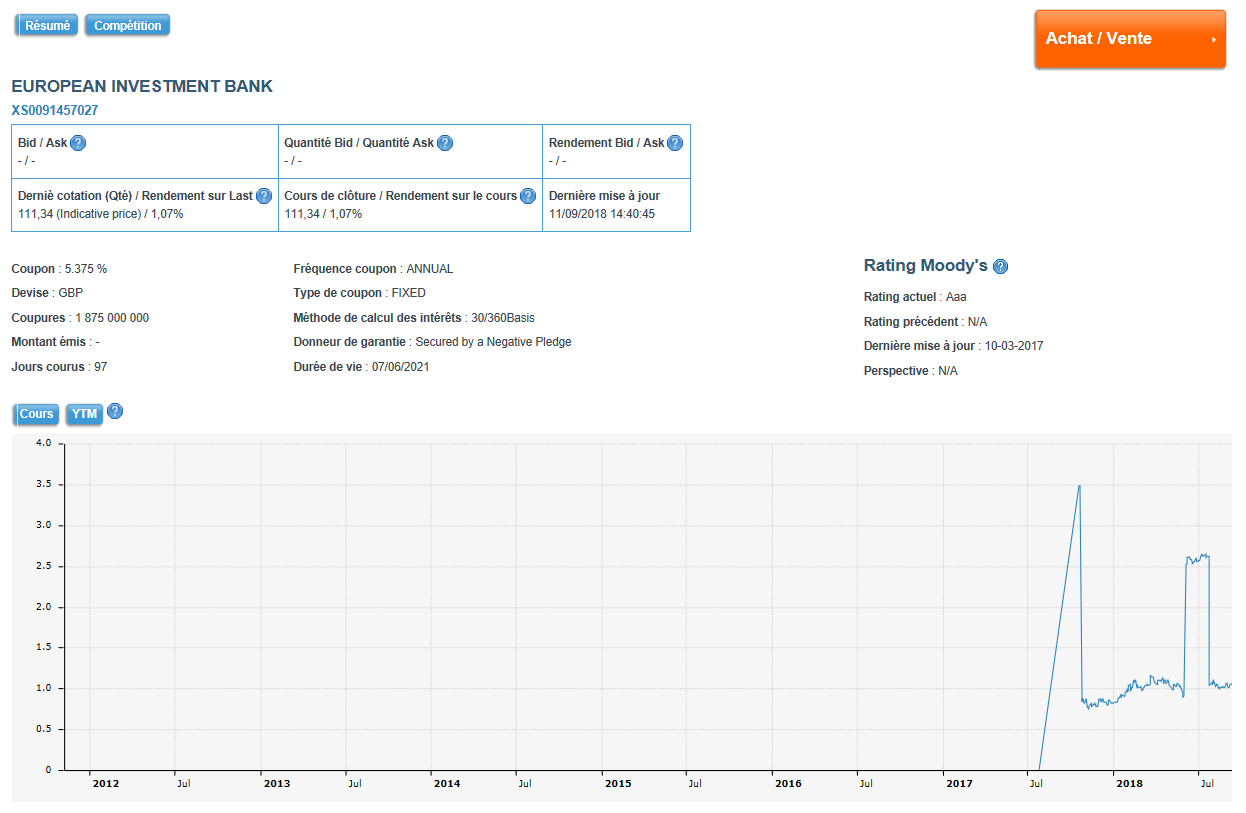
Task: Open the Cours de clôture help icon
Action: click(x=529, y=196)
